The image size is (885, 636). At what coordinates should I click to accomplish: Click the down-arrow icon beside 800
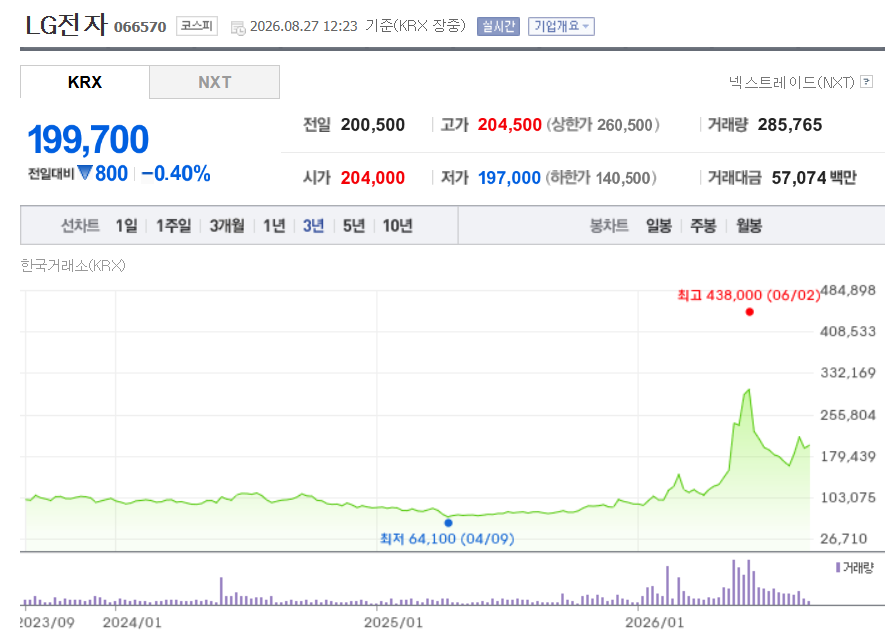(x=85, y=173)
